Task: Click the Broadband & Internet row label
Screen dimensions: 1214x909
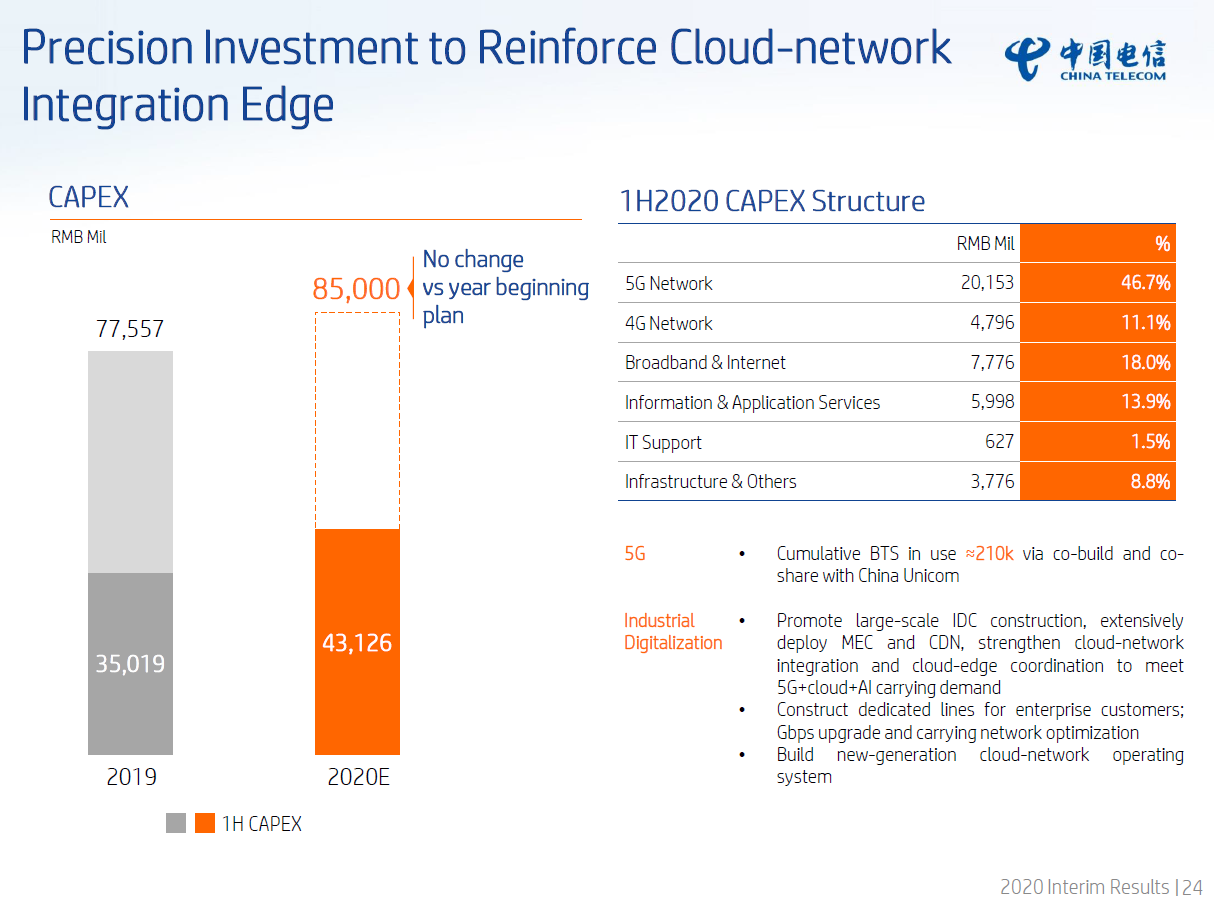Action: pyautogui.click(x=705, y=362)
